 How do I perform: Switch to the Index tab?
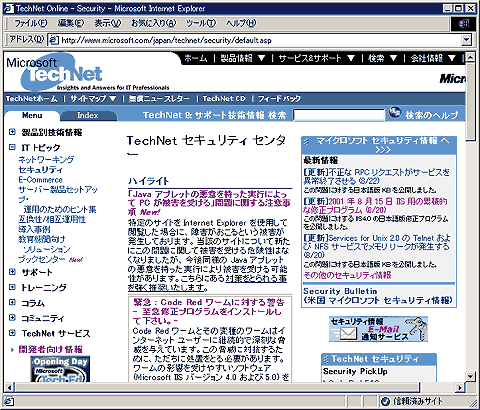[88, 115]
